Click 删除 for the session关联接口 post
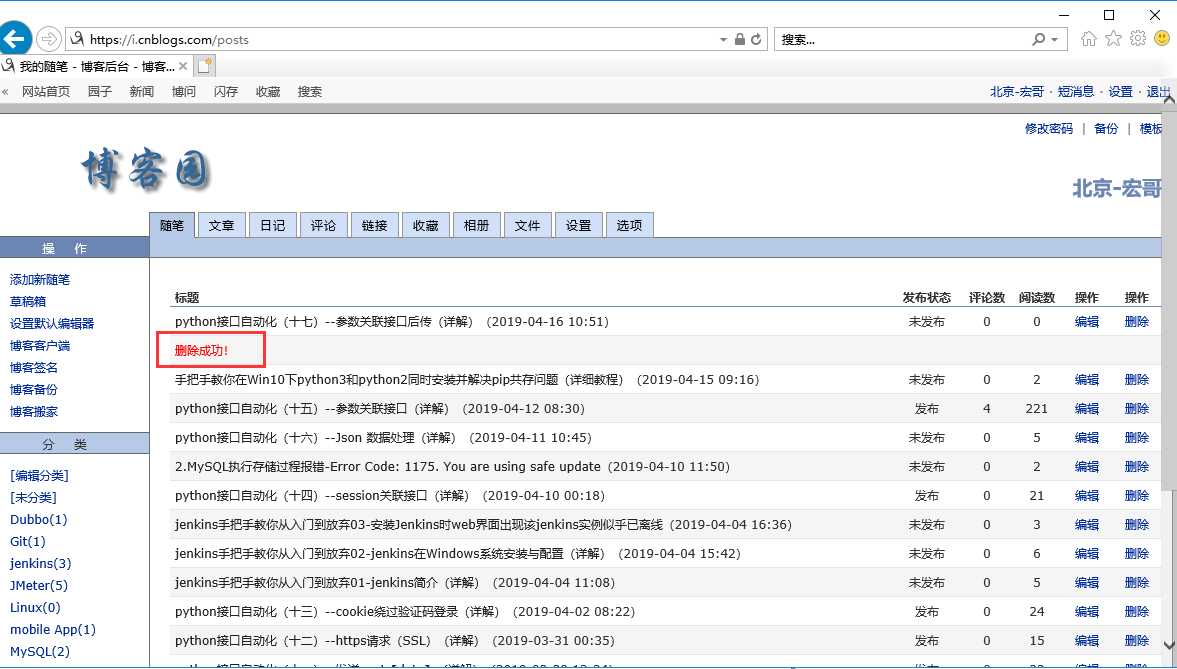This screenshot has width=1177, height=669. (1136, 496)
